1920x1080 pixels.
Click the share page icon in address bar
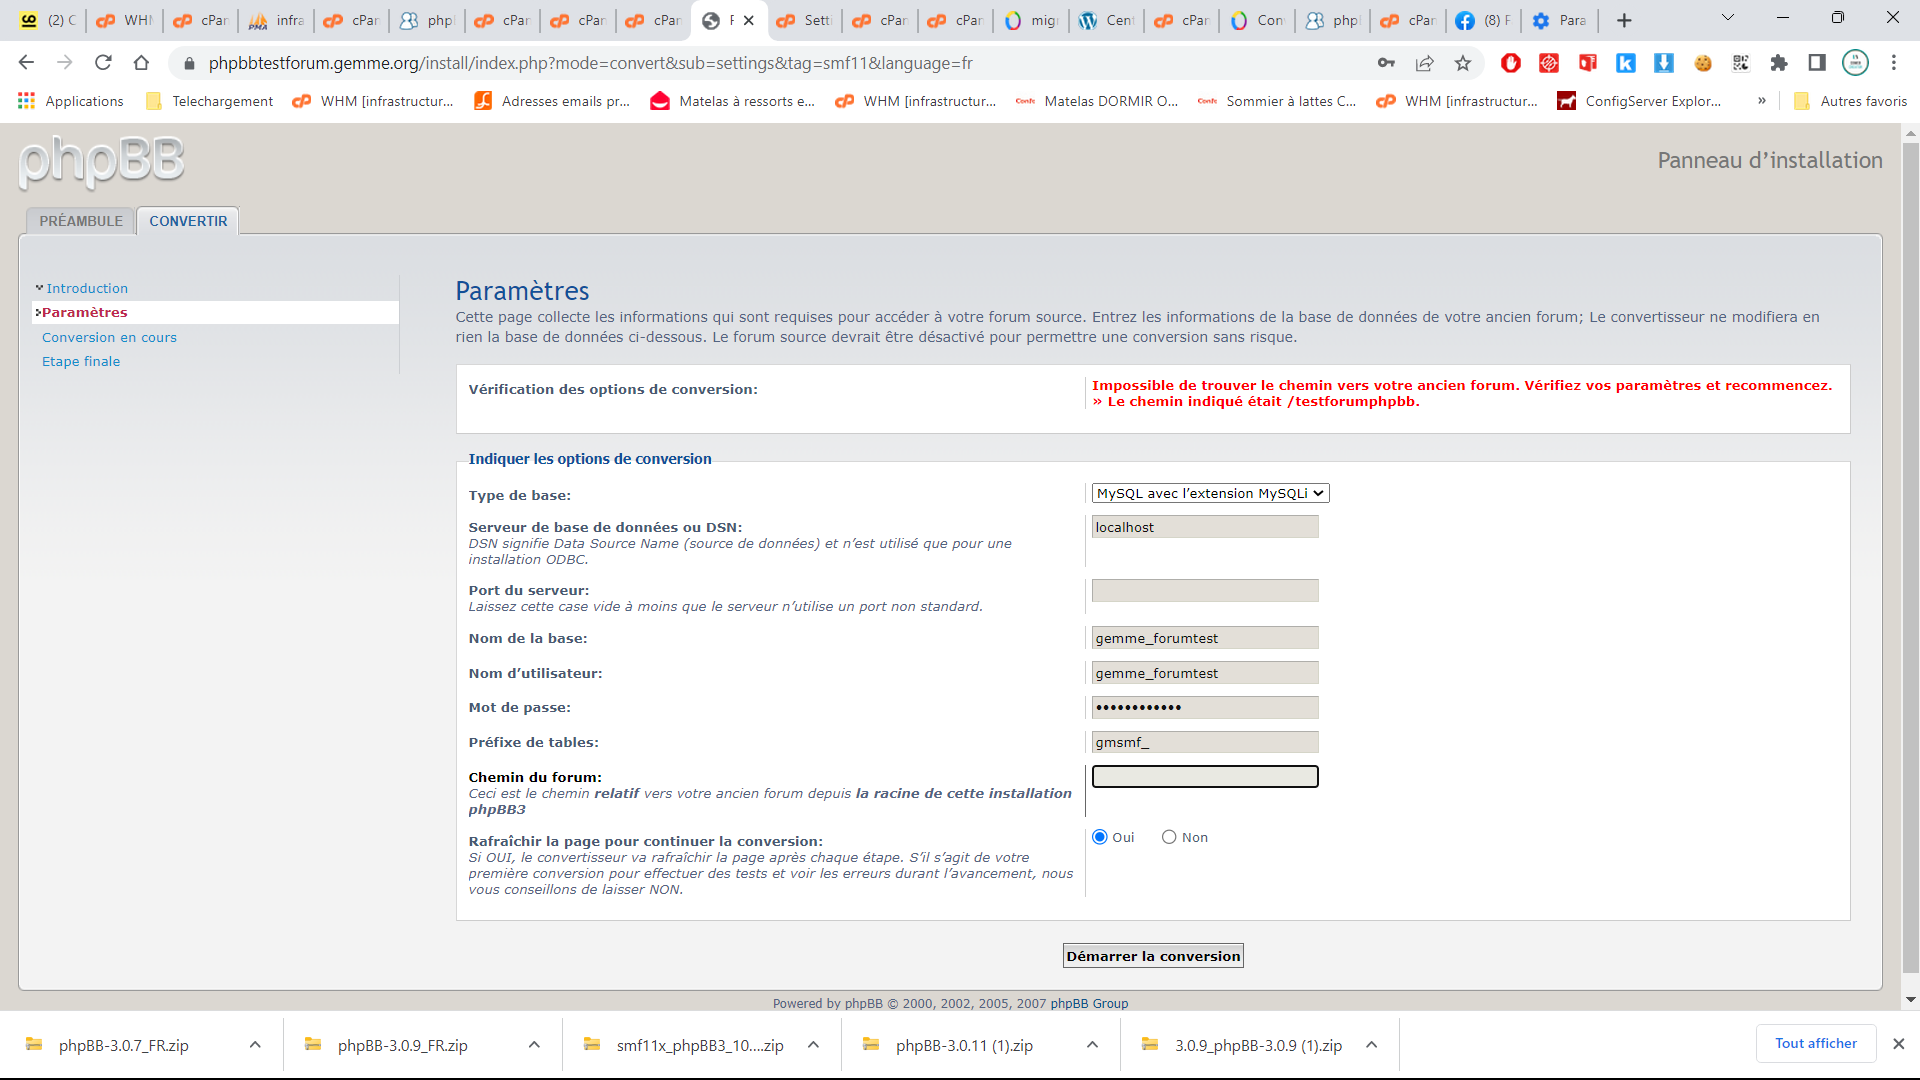point(1424,63)
